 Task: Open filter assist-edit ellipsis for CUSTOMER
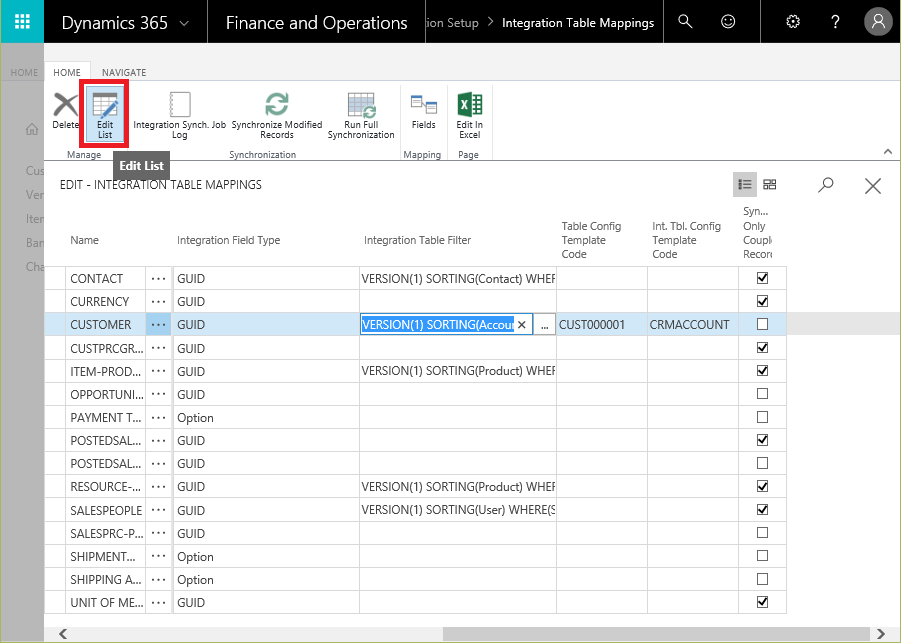(544, 325)
